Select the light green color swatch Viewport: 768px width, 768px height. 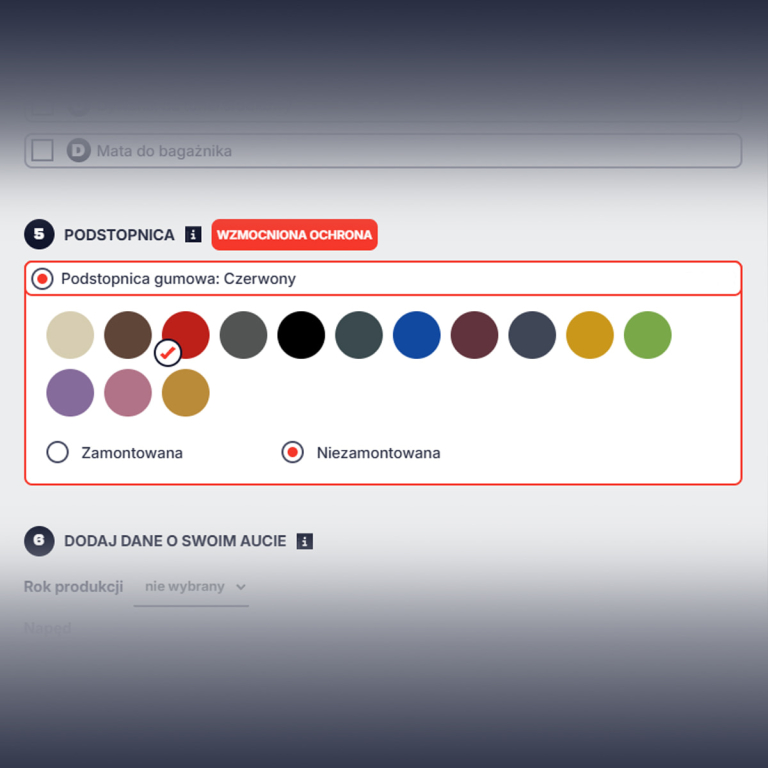[648, 335]
